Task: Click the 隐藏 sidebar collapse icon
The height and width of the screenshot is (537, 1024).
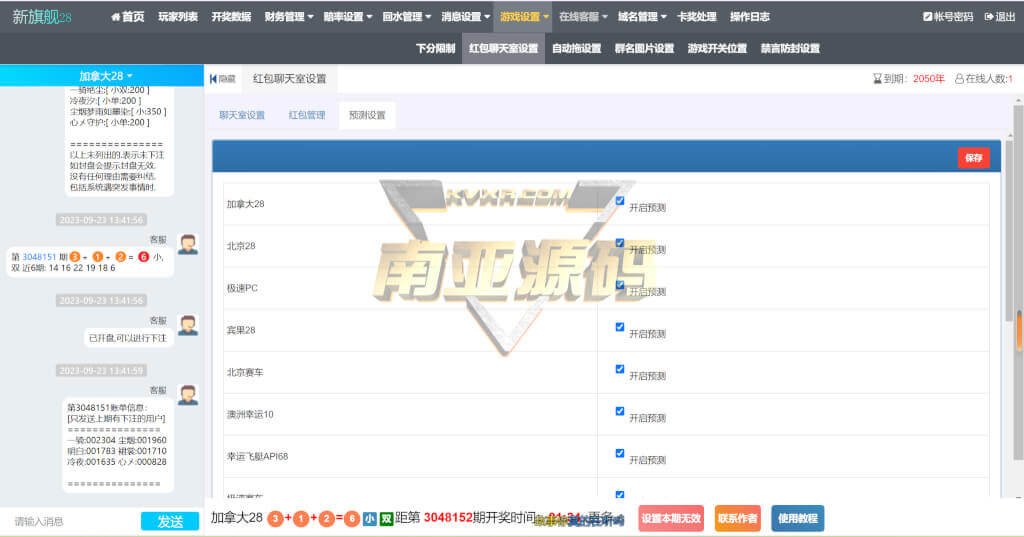Action: click(213, 78)
